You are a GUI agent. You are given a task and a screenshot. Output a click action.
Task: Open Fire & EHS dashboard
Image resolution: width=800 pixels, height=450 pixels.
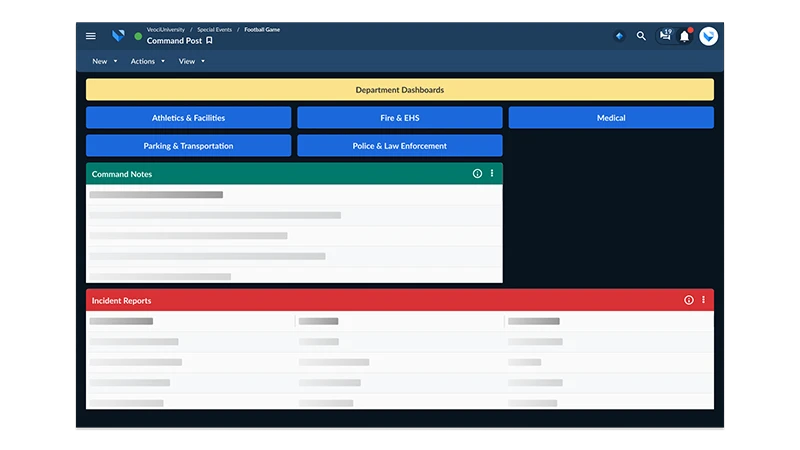click(399, 118)
